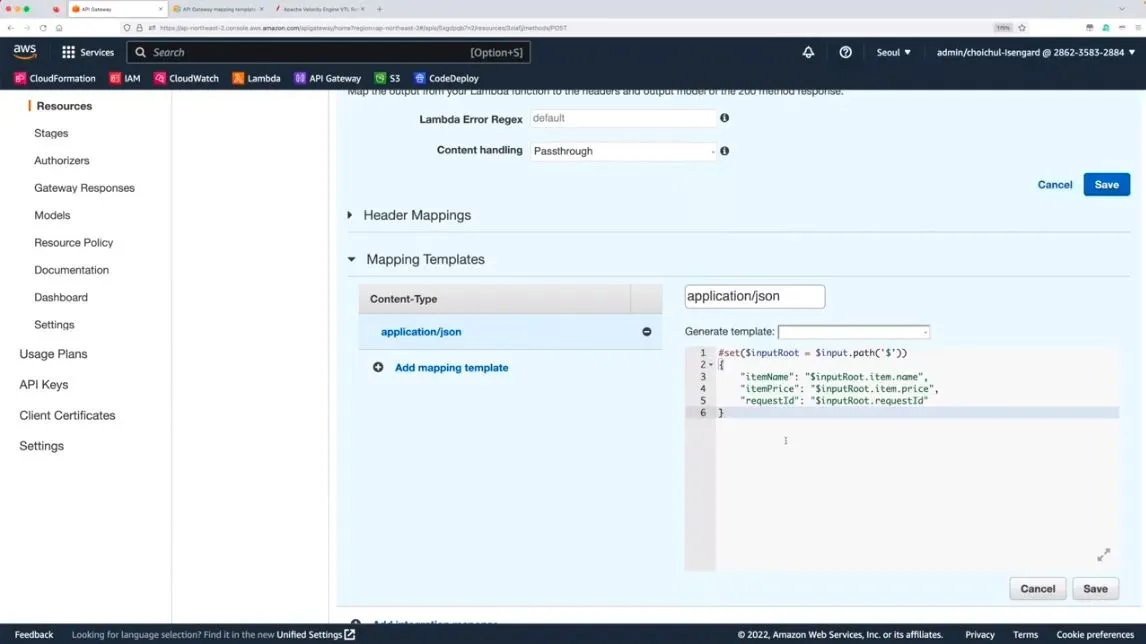Open Client Certificates in the sidebar

pyautogui.click(x=67, y=415)
